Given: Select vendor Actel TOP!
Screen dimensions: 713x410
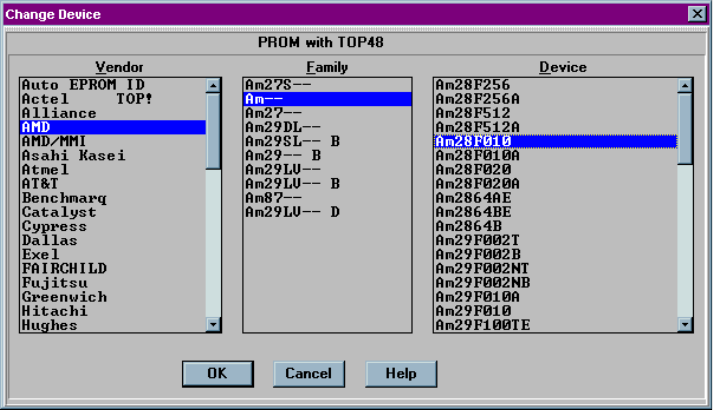Looking at the screenshot, I should [x=113, y=99].
